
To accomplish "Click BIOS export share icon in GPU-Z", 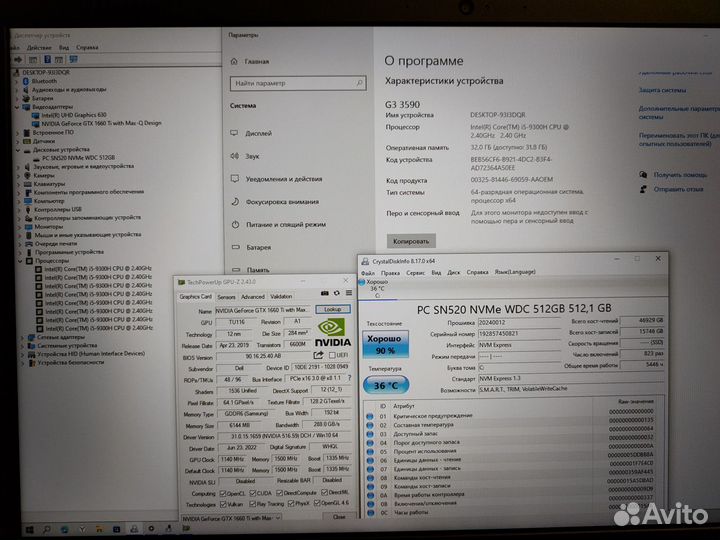I will (318, 355).
